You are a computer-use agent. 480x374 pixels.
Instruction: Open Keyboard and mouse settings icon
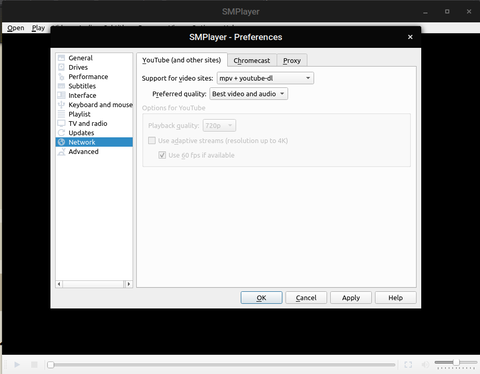click(61, 105)
